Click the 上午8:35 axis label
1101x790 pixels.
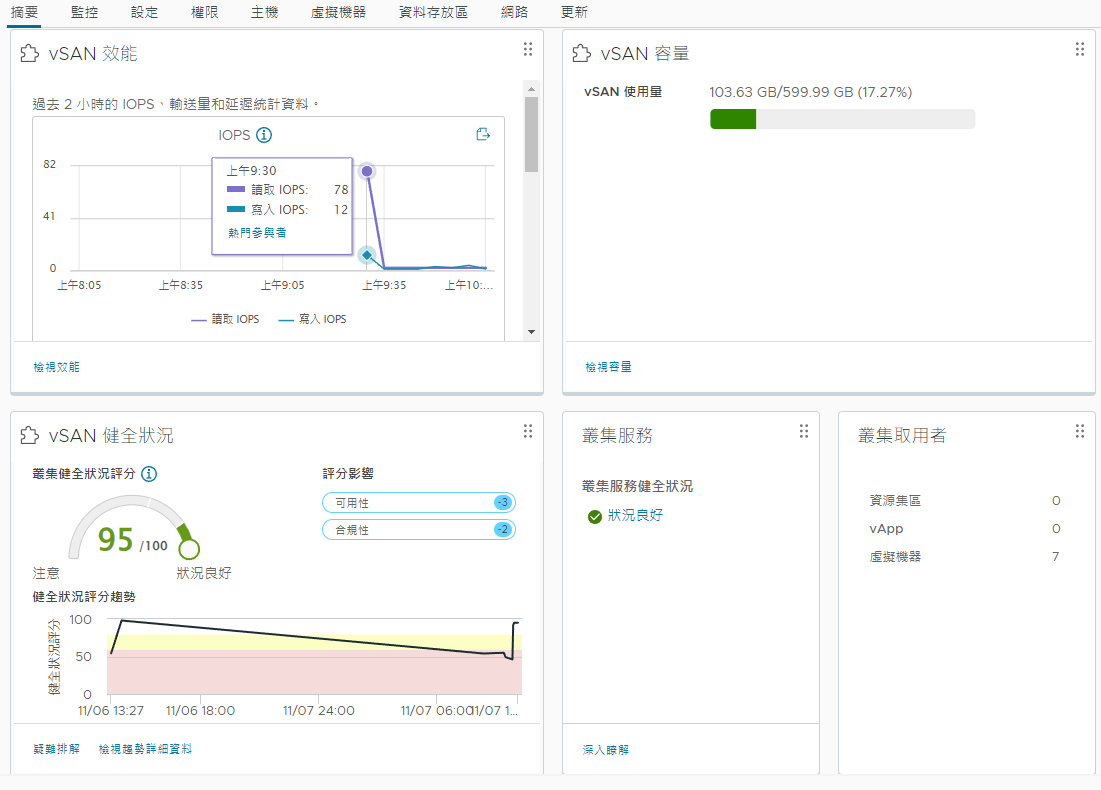[180, 285]
